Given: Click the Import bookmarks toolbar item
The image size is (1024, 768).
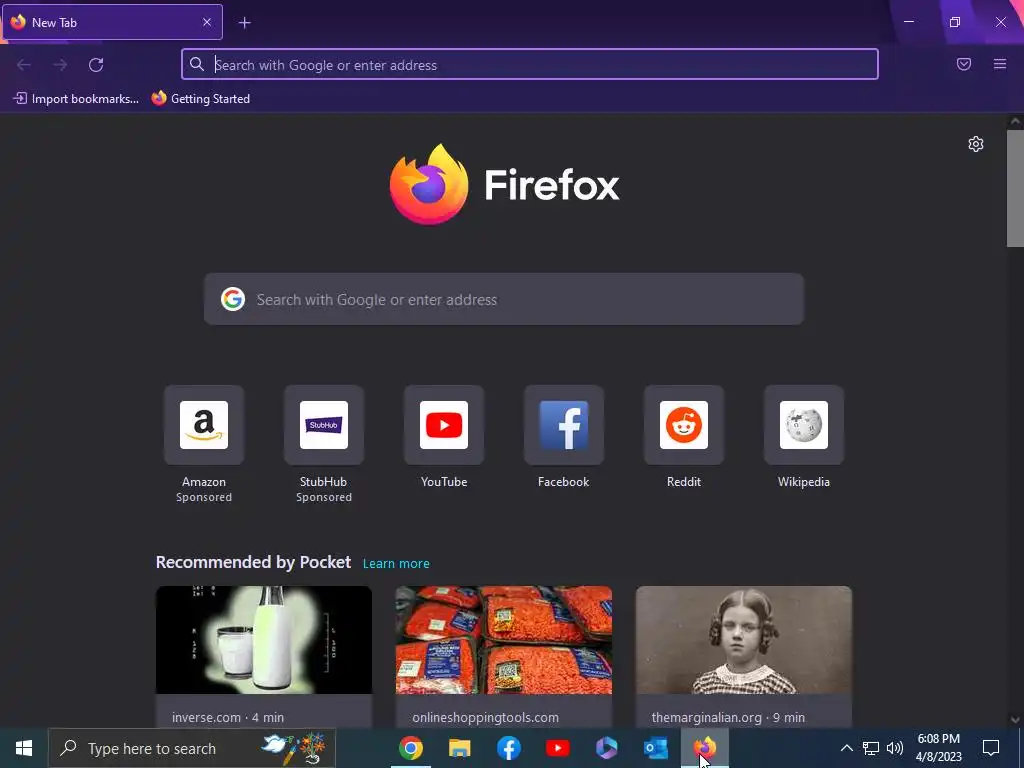Looking at the screenshot, I should click(x=76, y=99).
